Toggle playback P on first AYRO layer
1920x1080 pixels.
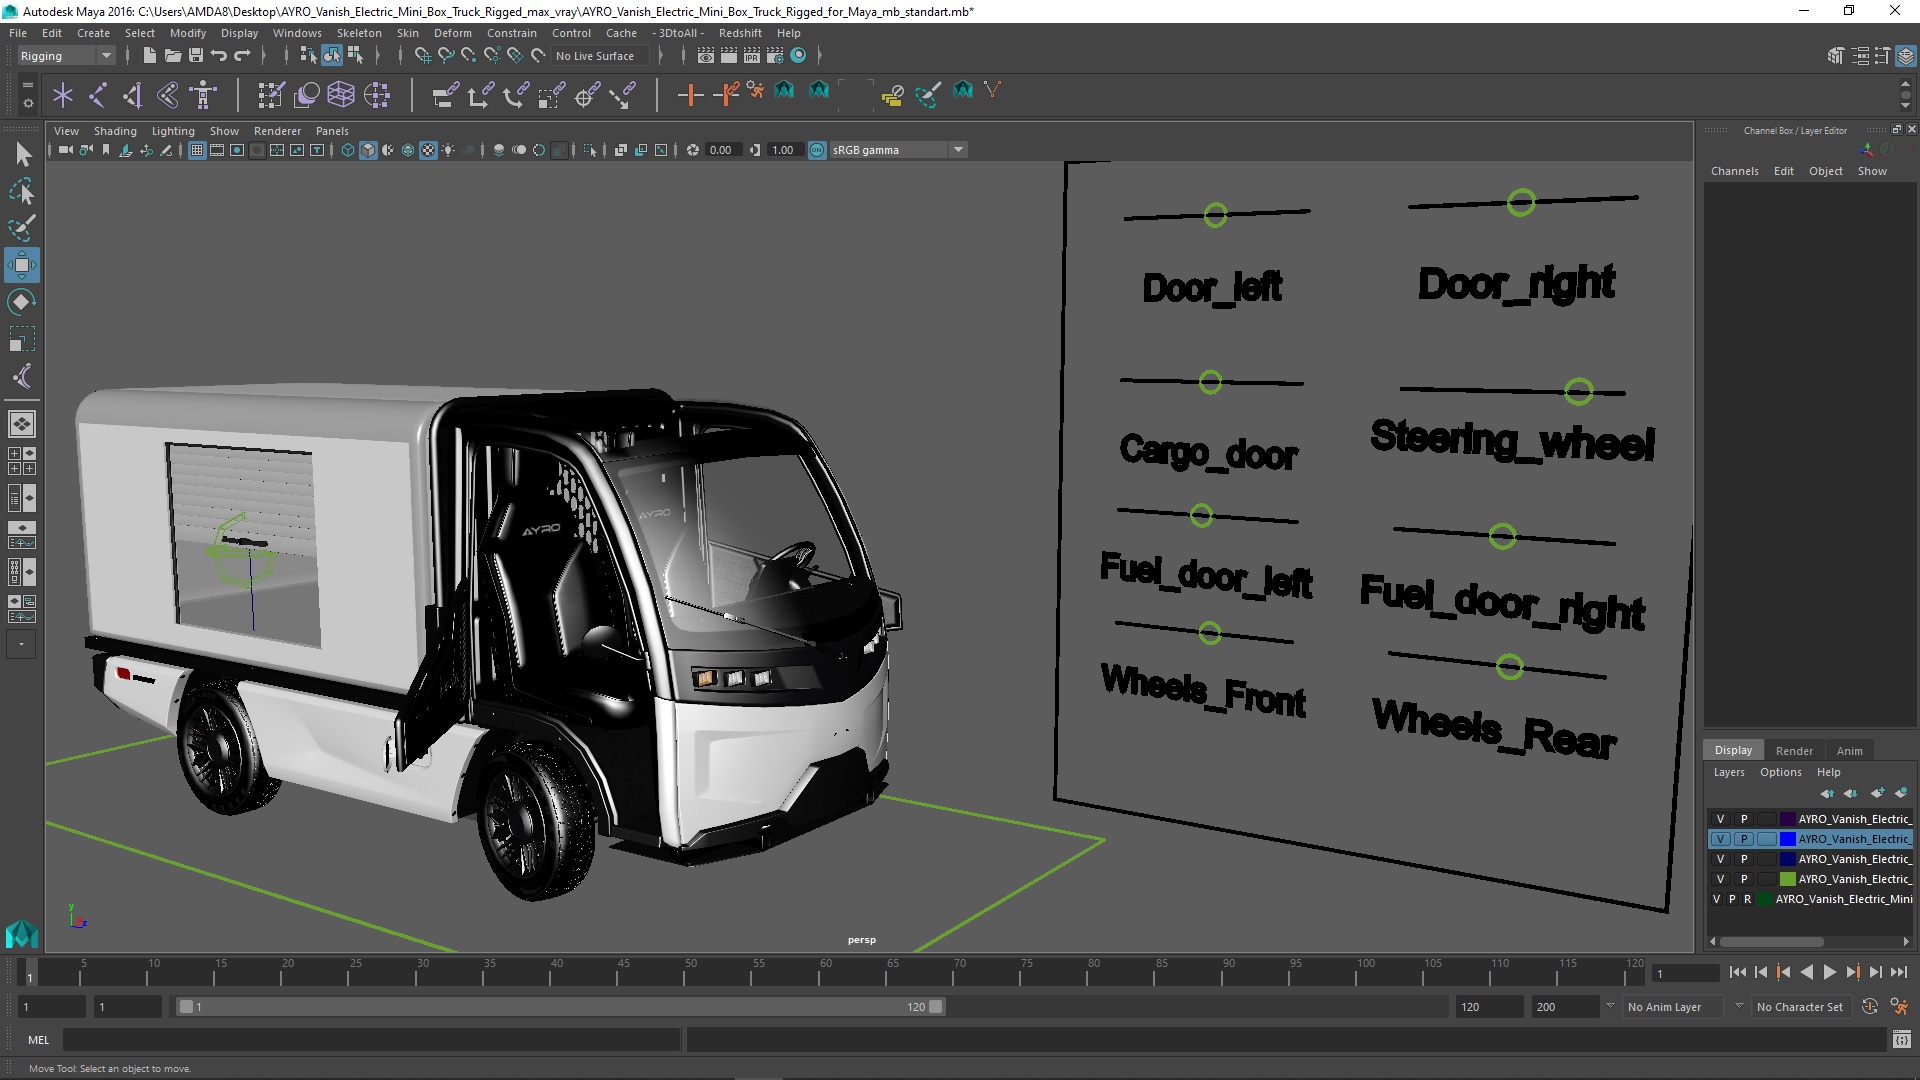(x=1744, y=819)
